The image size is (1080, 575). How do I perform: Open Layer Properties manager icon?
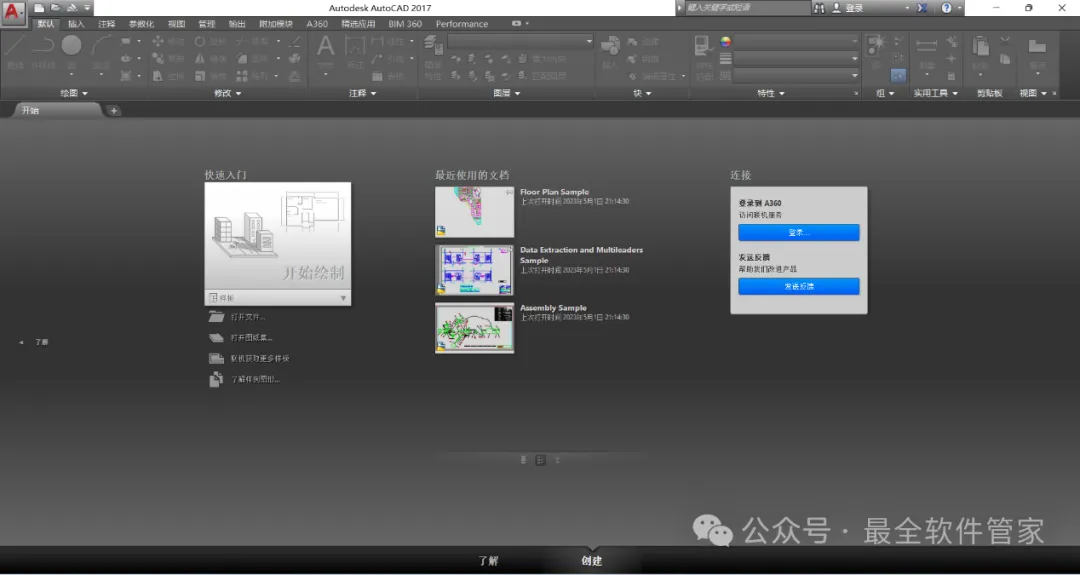pyautogui.click(x=433, y=45)
